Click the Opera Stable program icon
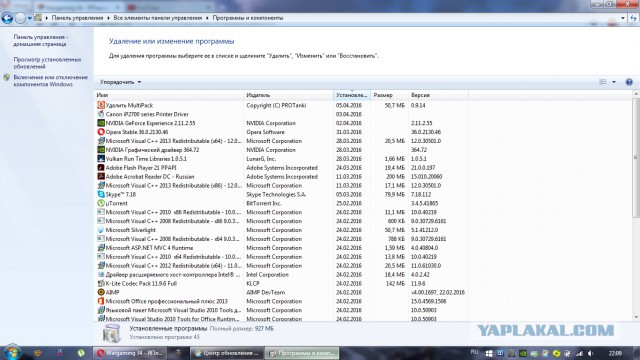Screen dimensions: 640x360 pos(101,132)
